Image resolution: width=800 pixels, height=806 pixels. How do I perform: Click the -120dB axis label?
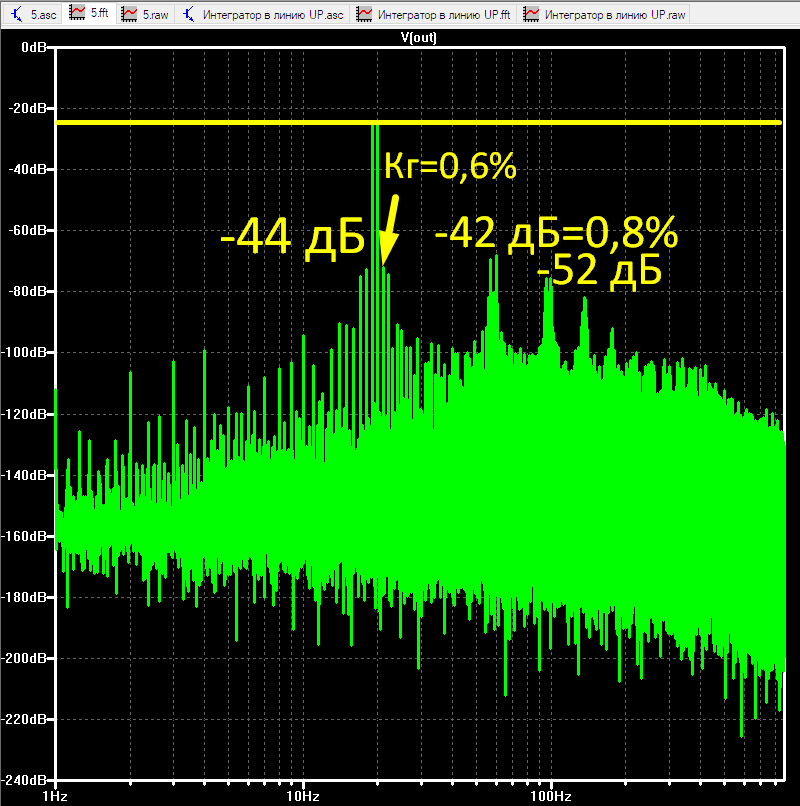click(24, 414)
